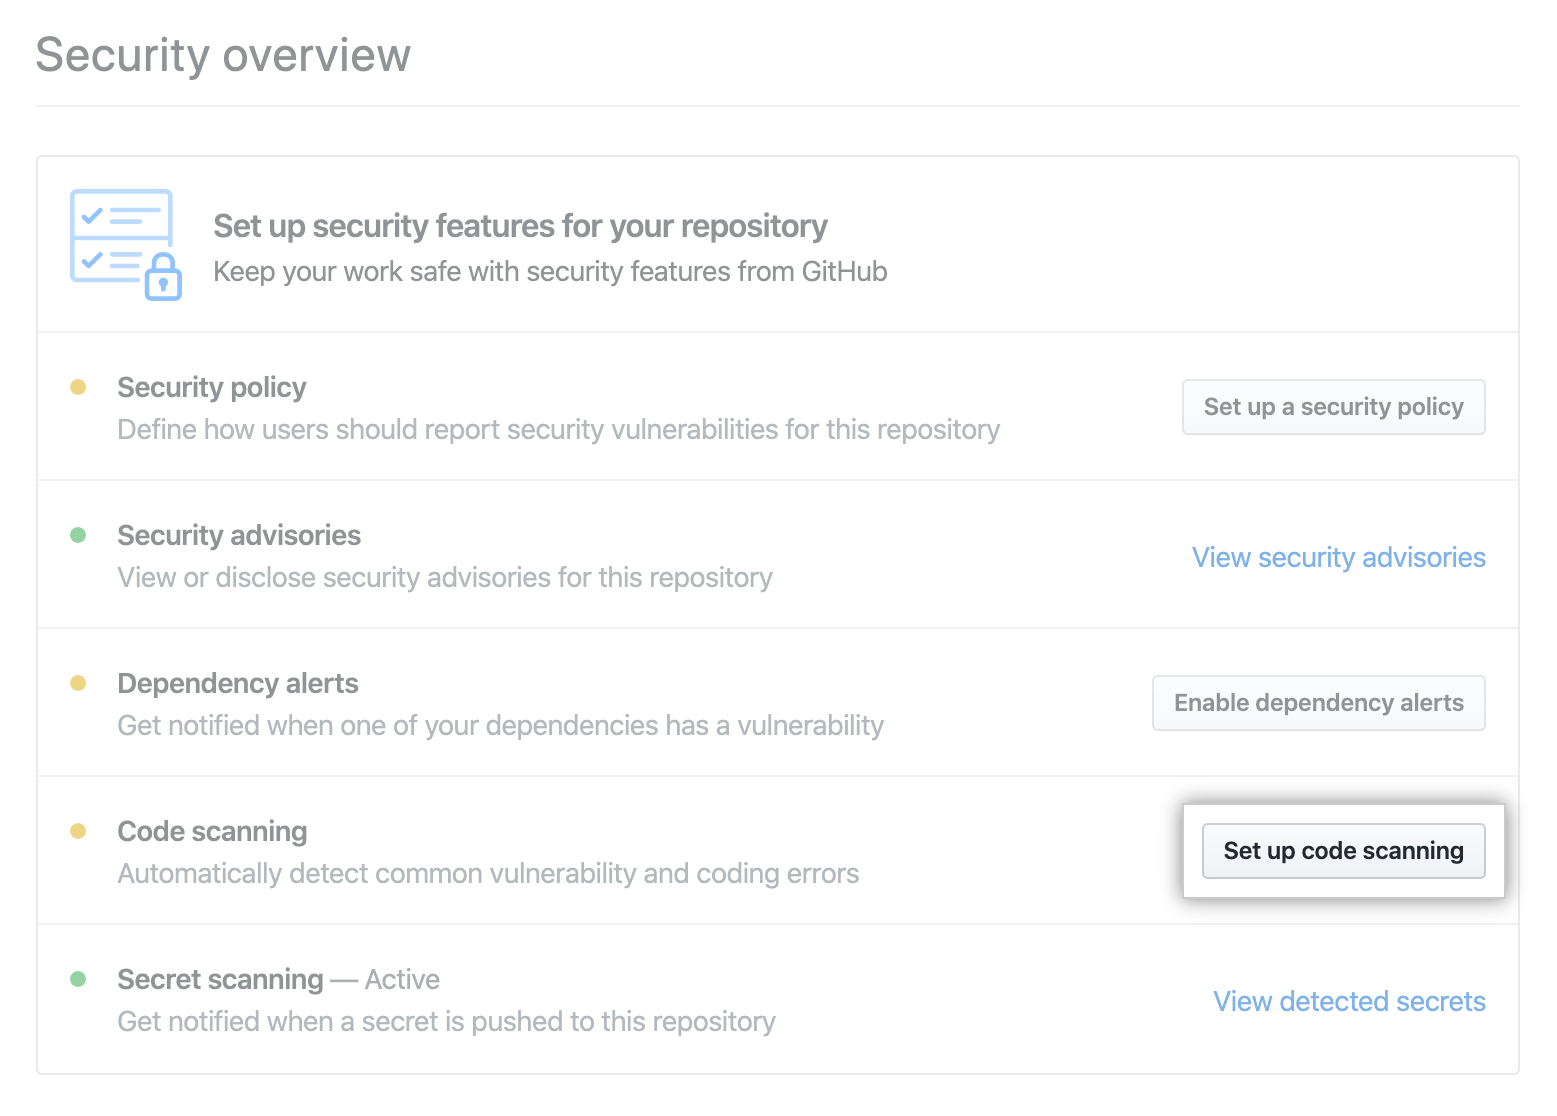Click the Secret scanning Active label
This screenshot has height=1116, width=1557.
(402, 978)
